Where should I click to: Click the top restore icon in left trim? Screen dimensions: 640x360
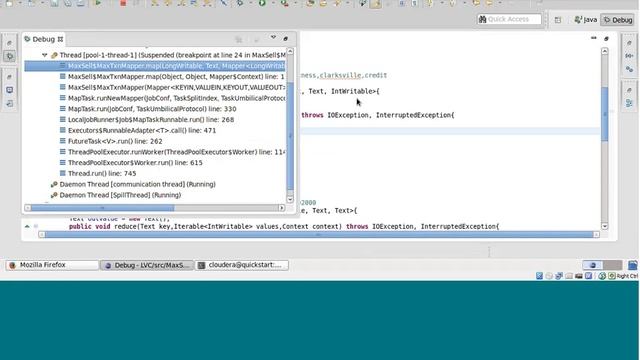[9, 43]
